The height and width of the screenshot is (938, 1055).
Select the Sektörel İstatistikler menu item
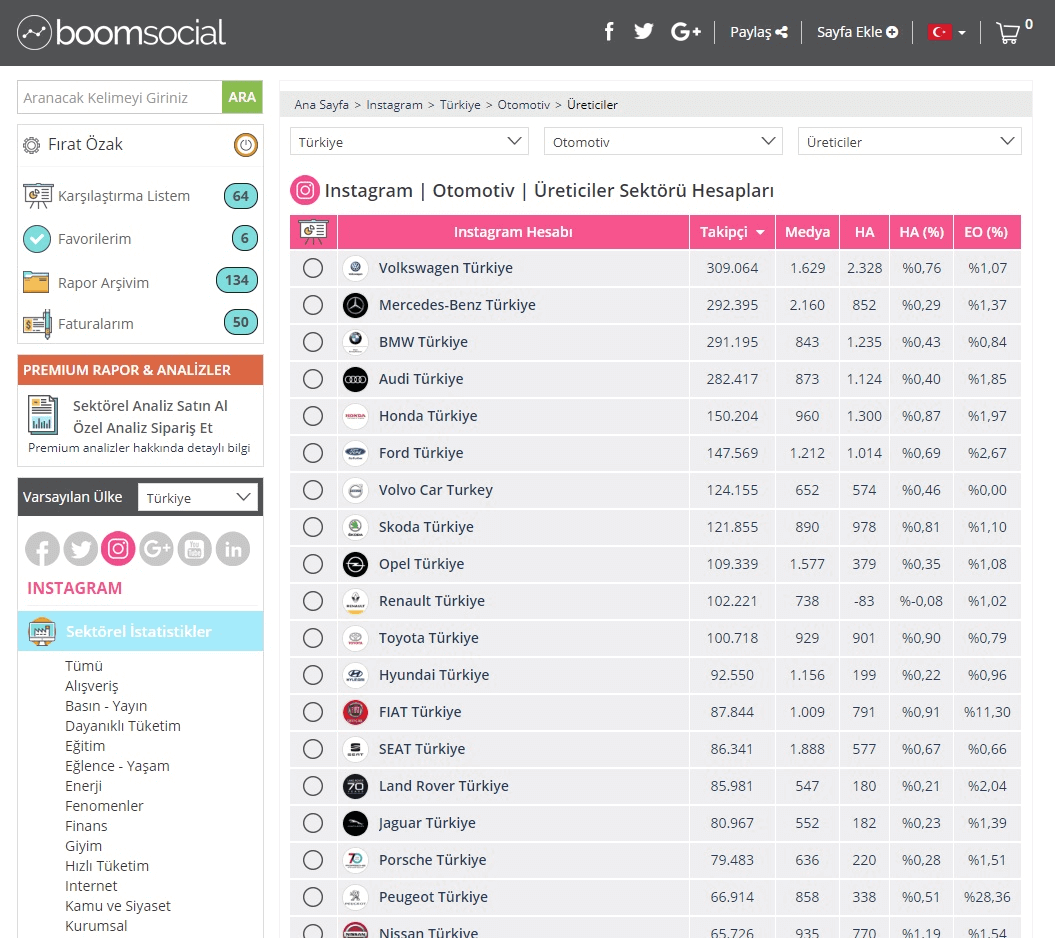140,631
